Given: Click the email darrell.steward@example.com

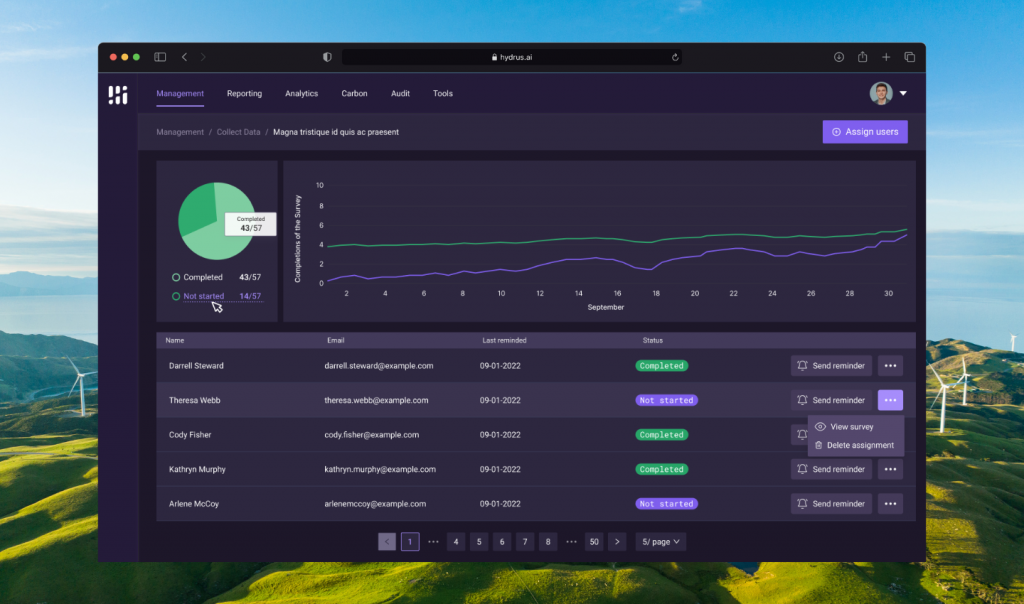Looking at the screenshot, I should [x=379, y=366].
